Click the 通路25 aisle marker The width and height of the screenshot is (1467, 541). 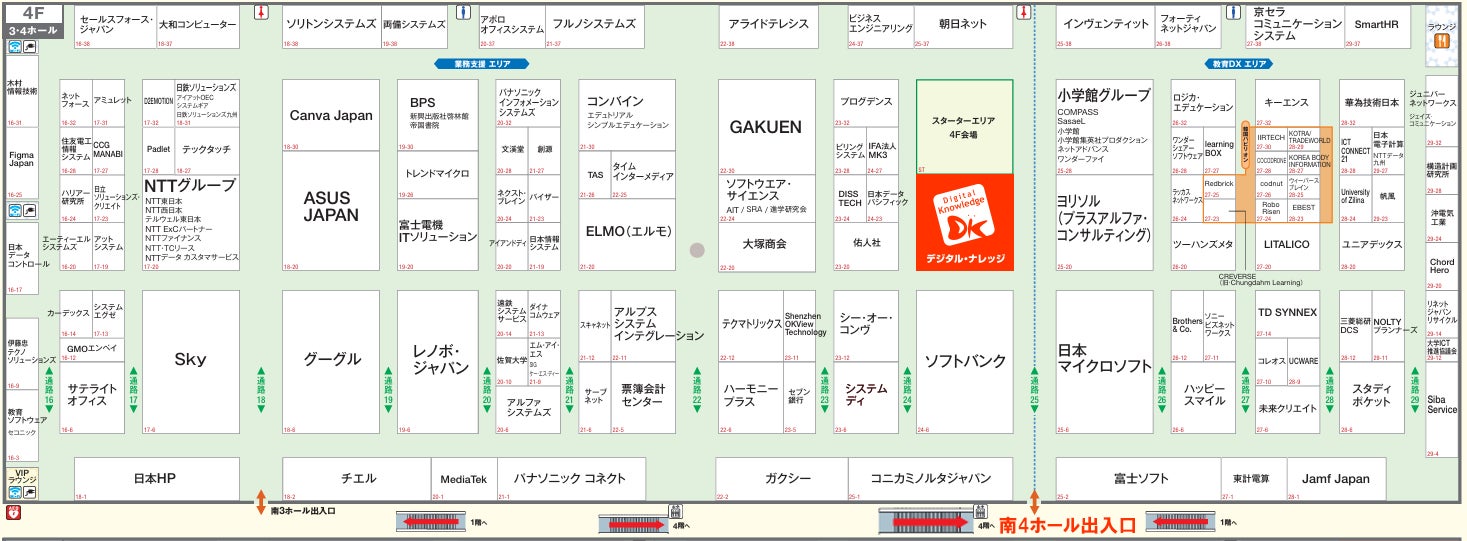(1035, 392)
